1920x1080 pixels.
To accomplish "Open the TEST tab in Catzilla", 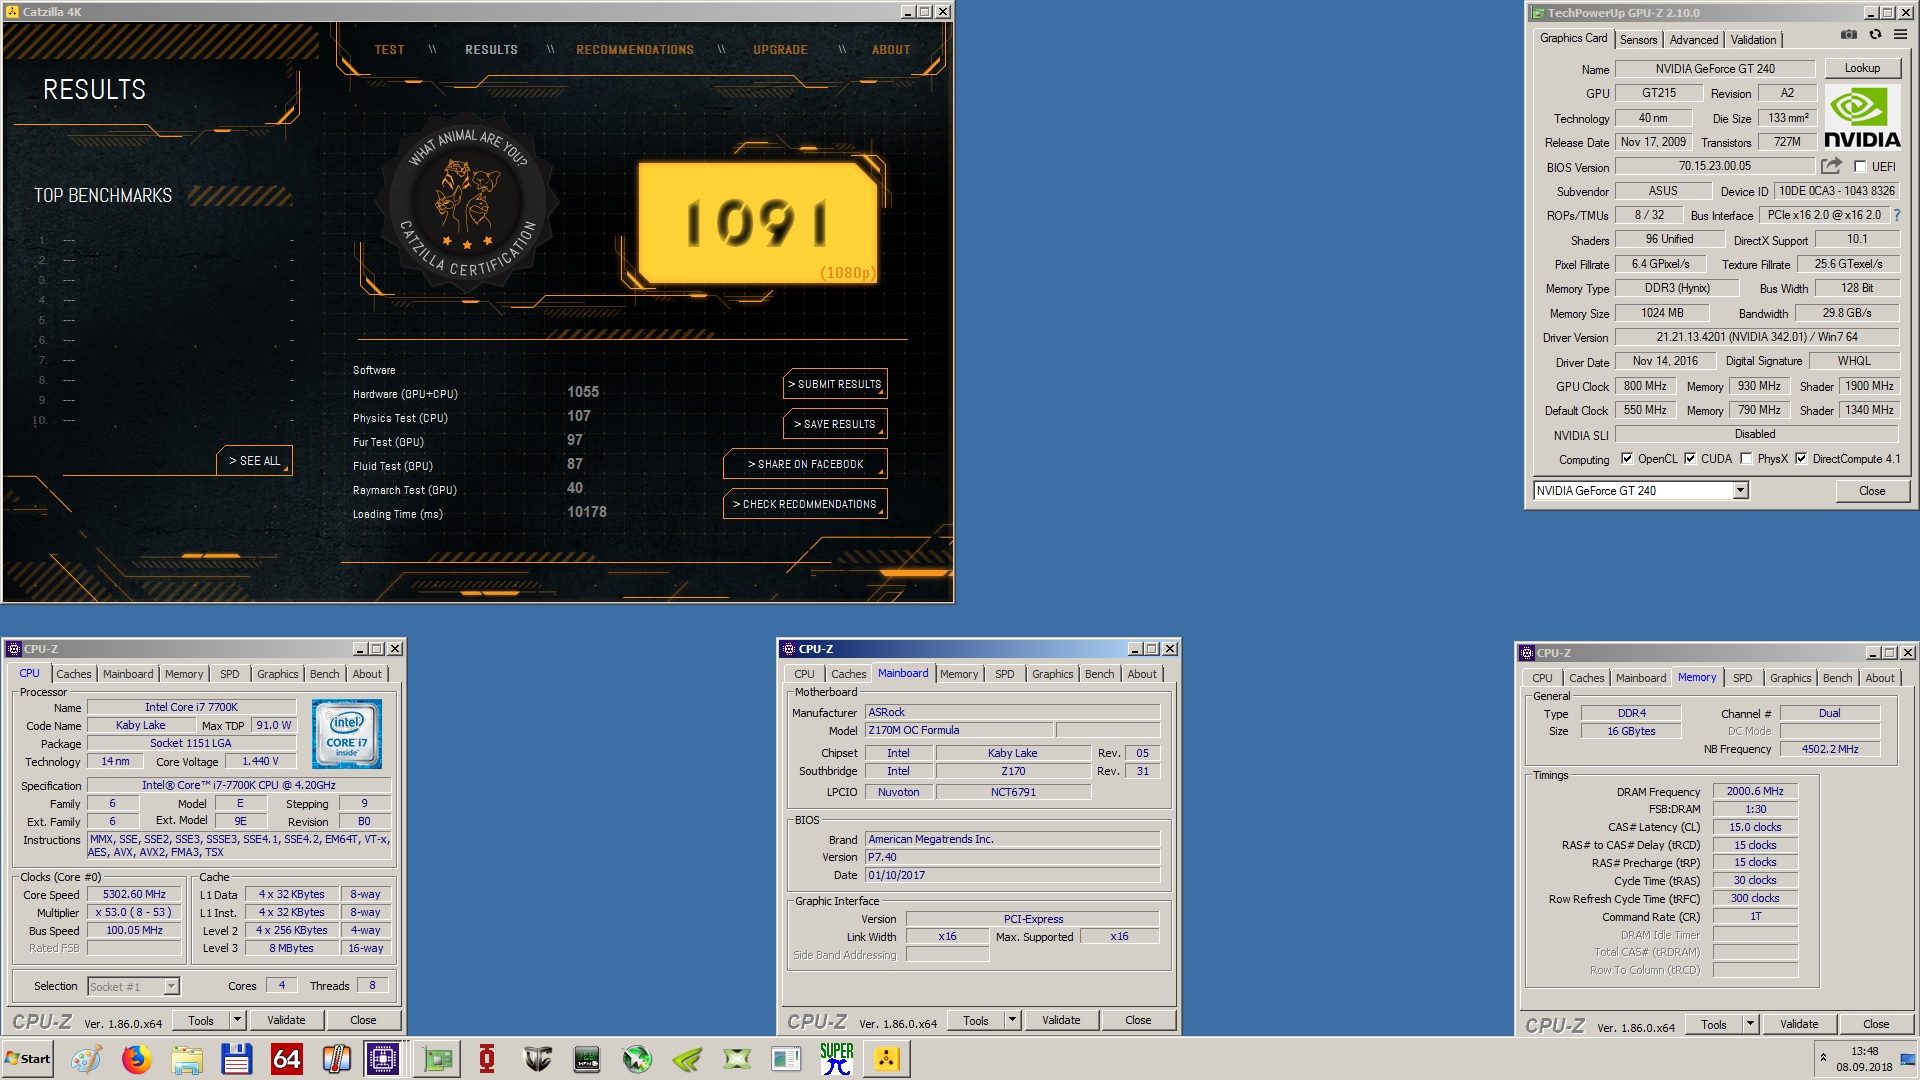I will pos(389,50).
